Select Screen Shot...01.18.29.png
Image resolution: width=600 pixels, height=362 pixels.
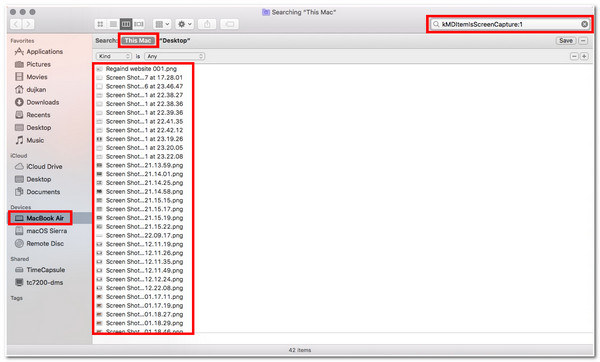(x=144, y=323)
